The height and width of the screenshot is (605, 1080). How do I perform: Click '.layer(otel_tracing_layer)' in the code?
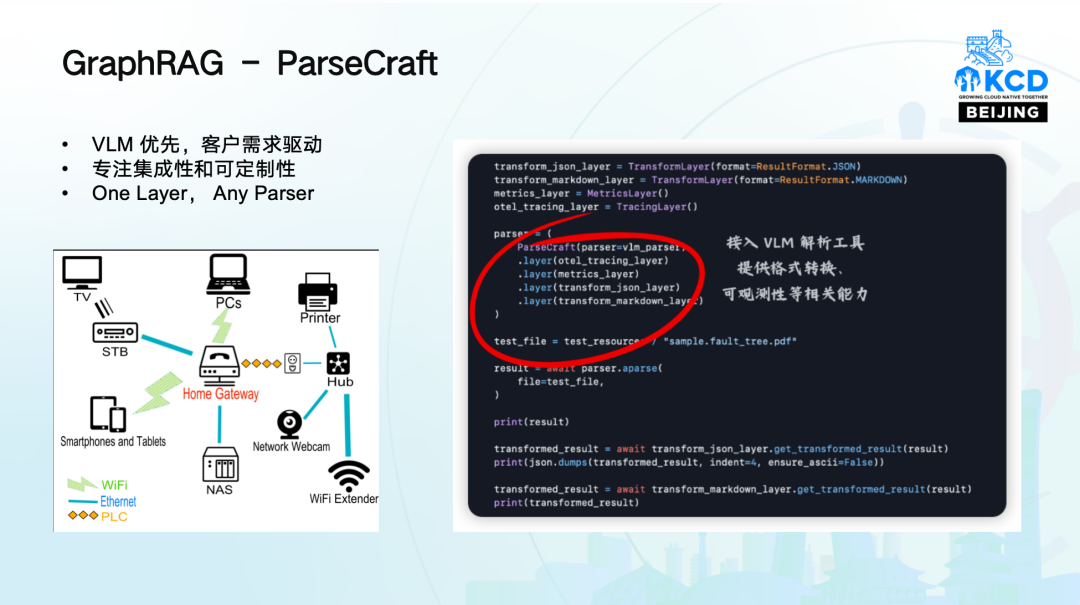593,260
